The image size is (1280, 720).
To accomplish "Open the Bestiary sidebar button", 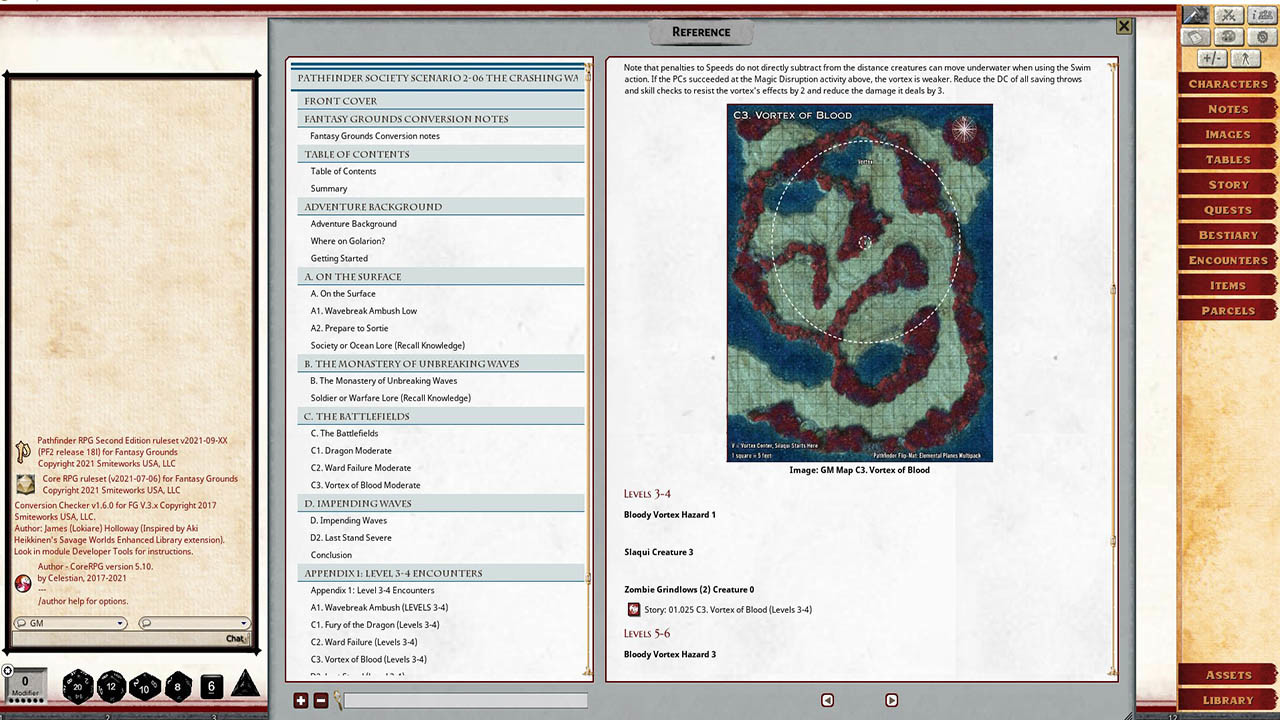I will [x=1227, y=234].
